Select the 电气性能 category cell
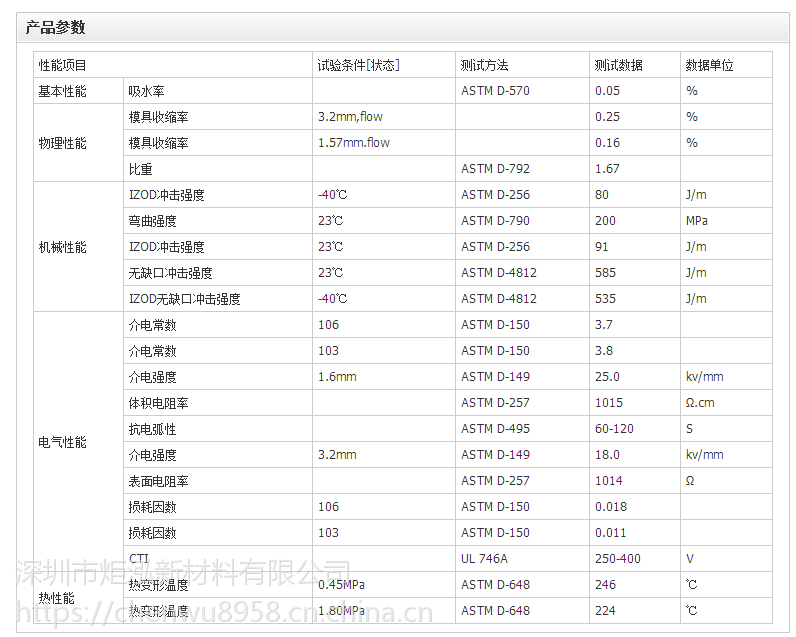The width and height of the screenshot is (796, 637). [63, 442]
